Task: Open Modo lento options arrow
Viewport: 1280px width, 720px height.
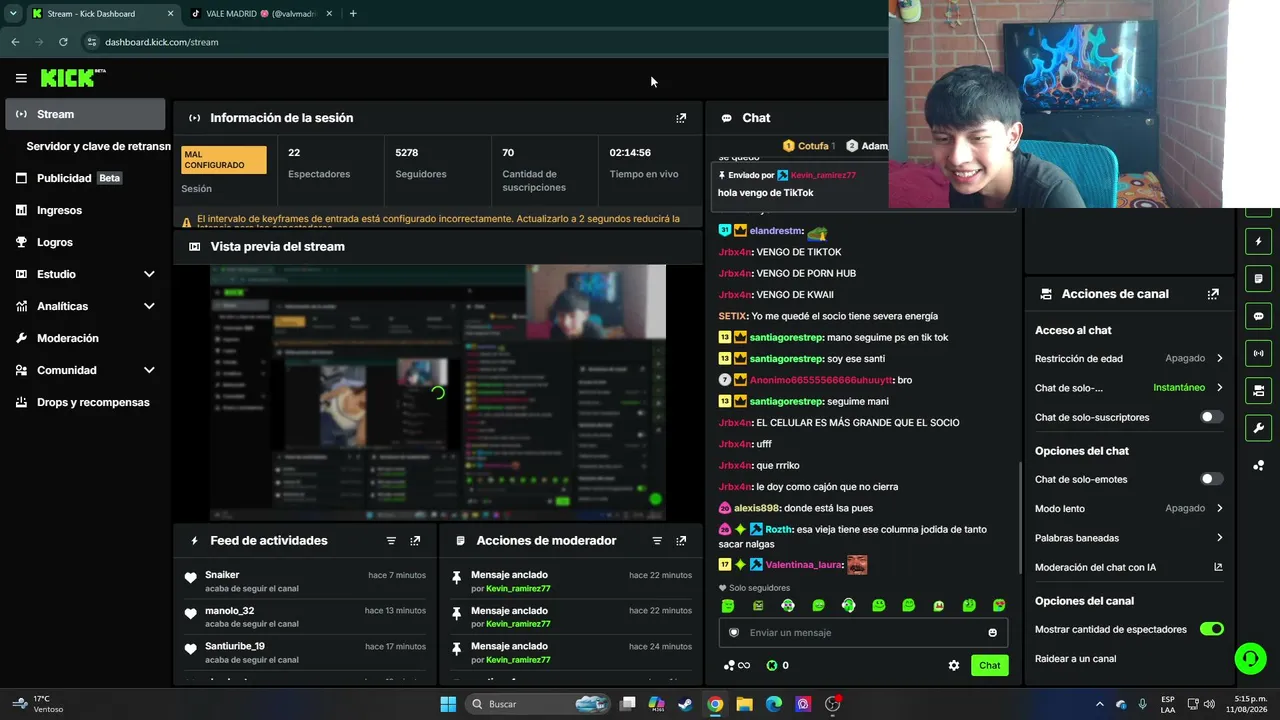Action: click(1220, 508)
